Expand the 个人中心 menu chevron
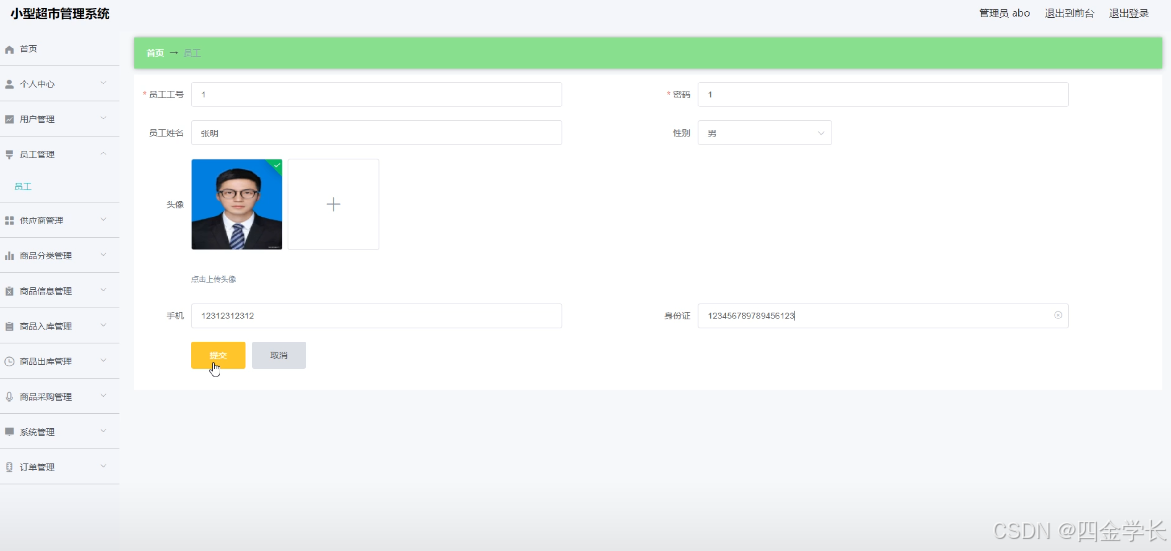The height and width of the screenshot is (551, 1171). (x=104, y=84)
